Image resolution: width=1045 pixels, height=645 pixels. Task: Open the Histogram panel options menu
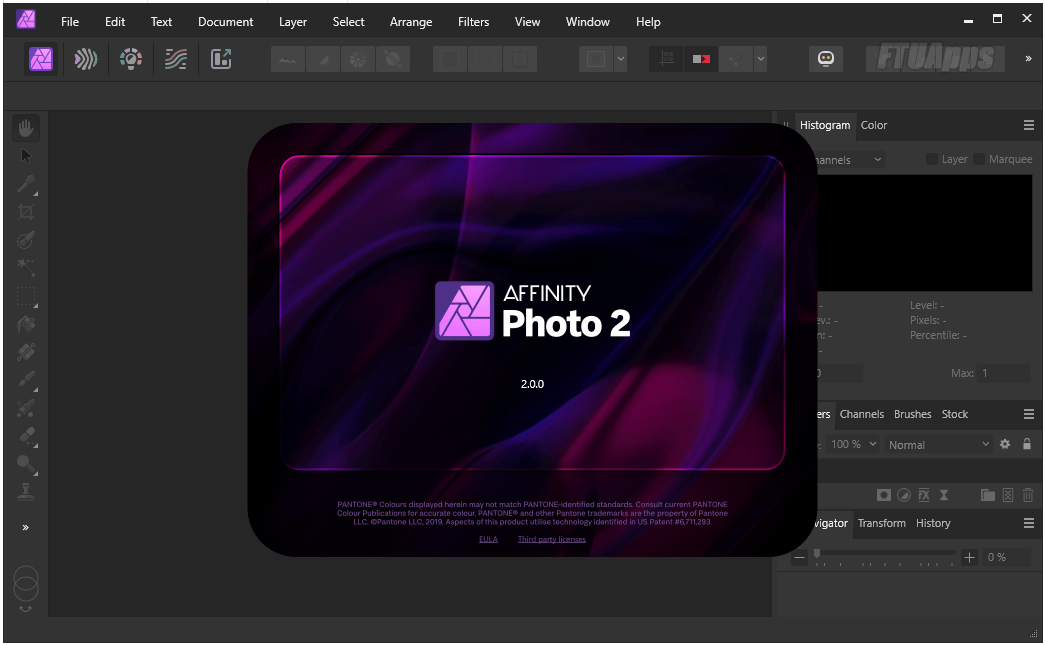tap(1029, 125)
